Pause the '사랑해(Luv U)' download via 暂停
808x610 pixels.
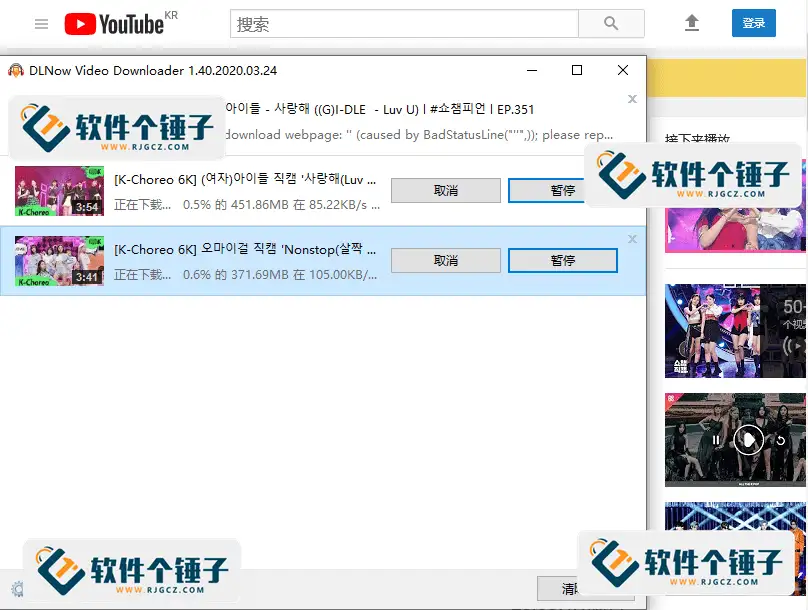click(x=562, y=190)
